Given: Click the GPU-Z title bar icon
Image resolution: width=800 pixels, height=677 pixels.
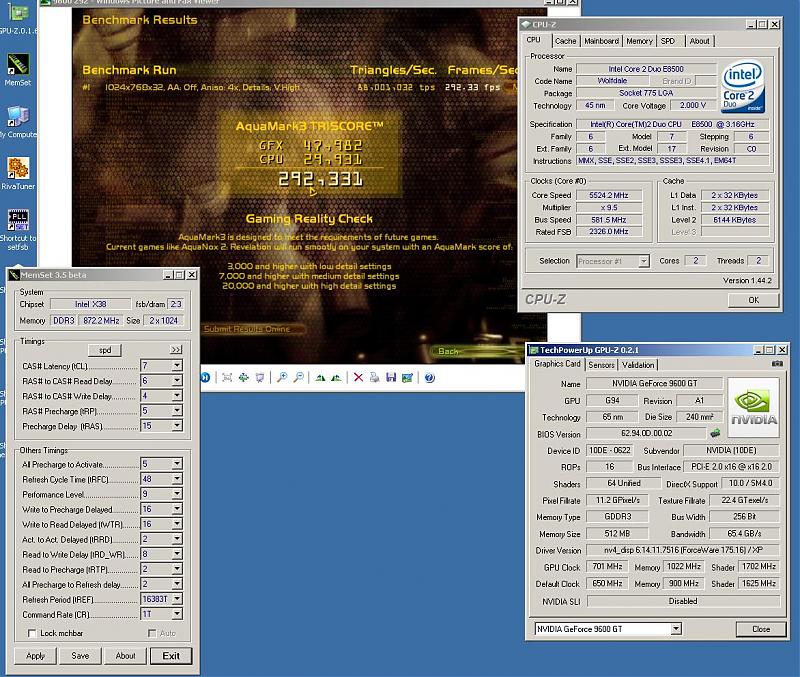Looking at the screenshot, I should point(534,350).
